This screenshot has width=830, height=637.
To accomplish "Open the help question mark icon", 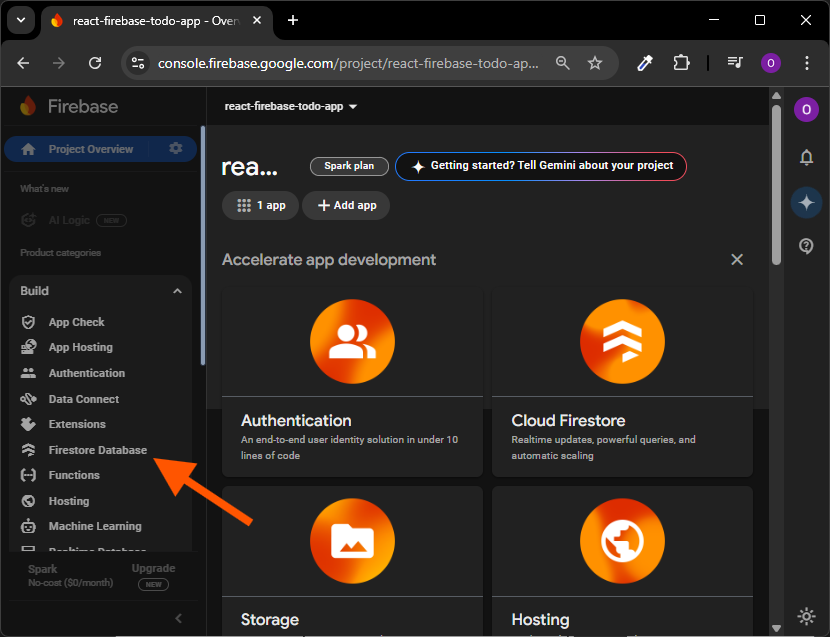I will pos(806,246).
